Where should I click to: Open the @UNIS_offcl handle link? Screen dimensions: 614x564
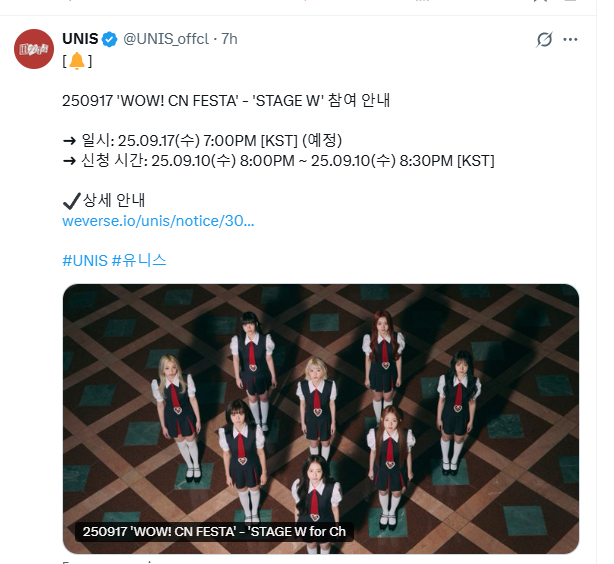[166, 39]
